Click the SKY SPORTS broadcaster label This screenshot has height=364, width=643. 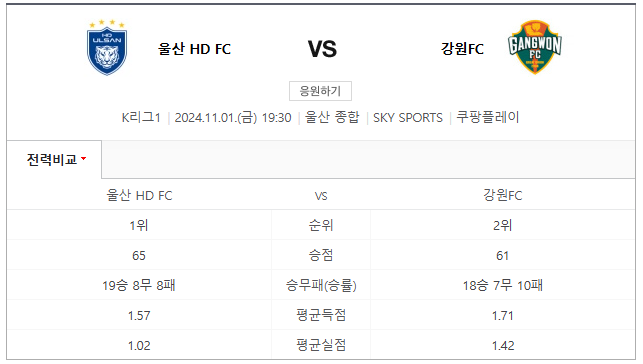click(x=408, y=118)
